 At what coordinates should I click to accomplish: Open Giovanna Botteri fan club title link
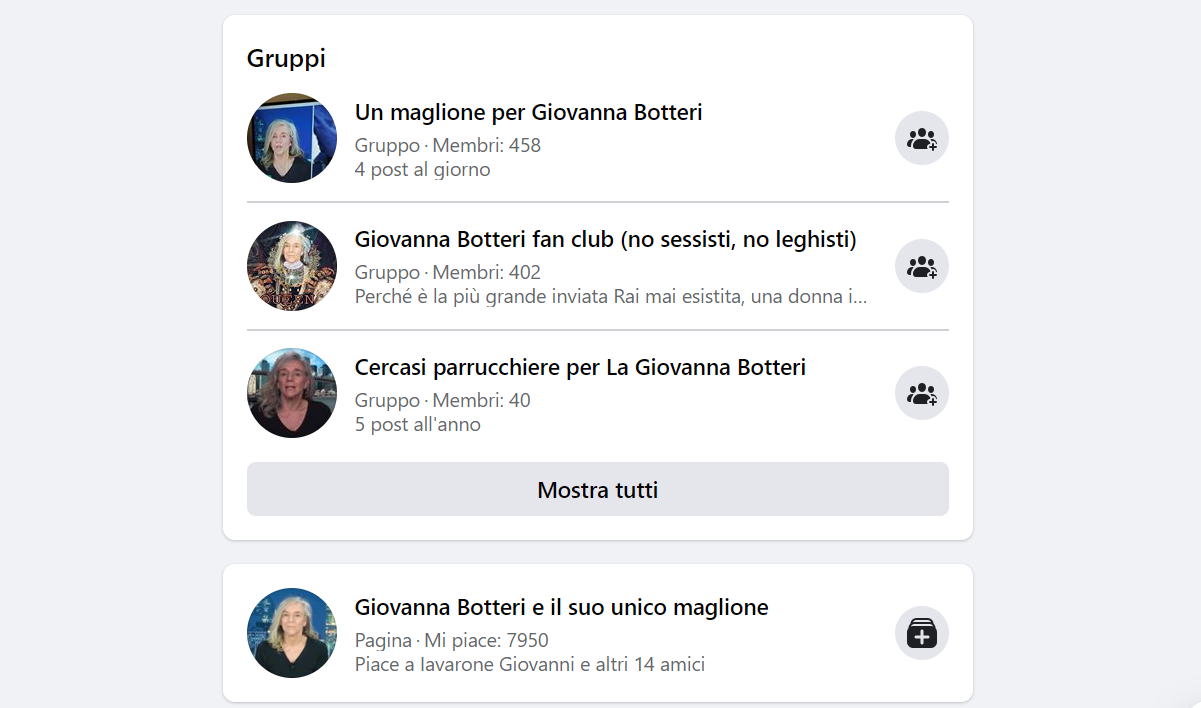point(605,240)
